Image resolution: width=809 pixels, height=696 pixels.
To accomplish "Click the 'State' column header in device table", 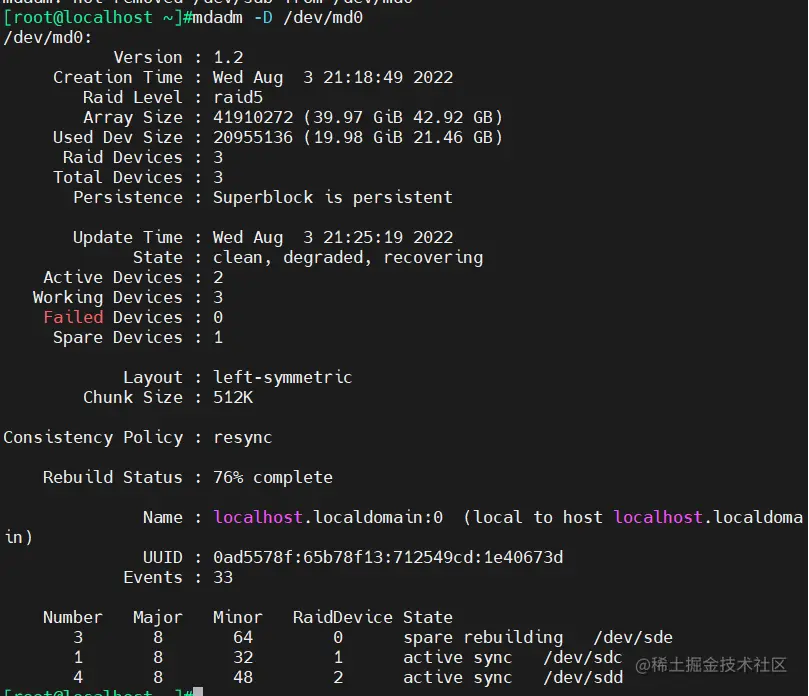I will (x=428, y=618).
